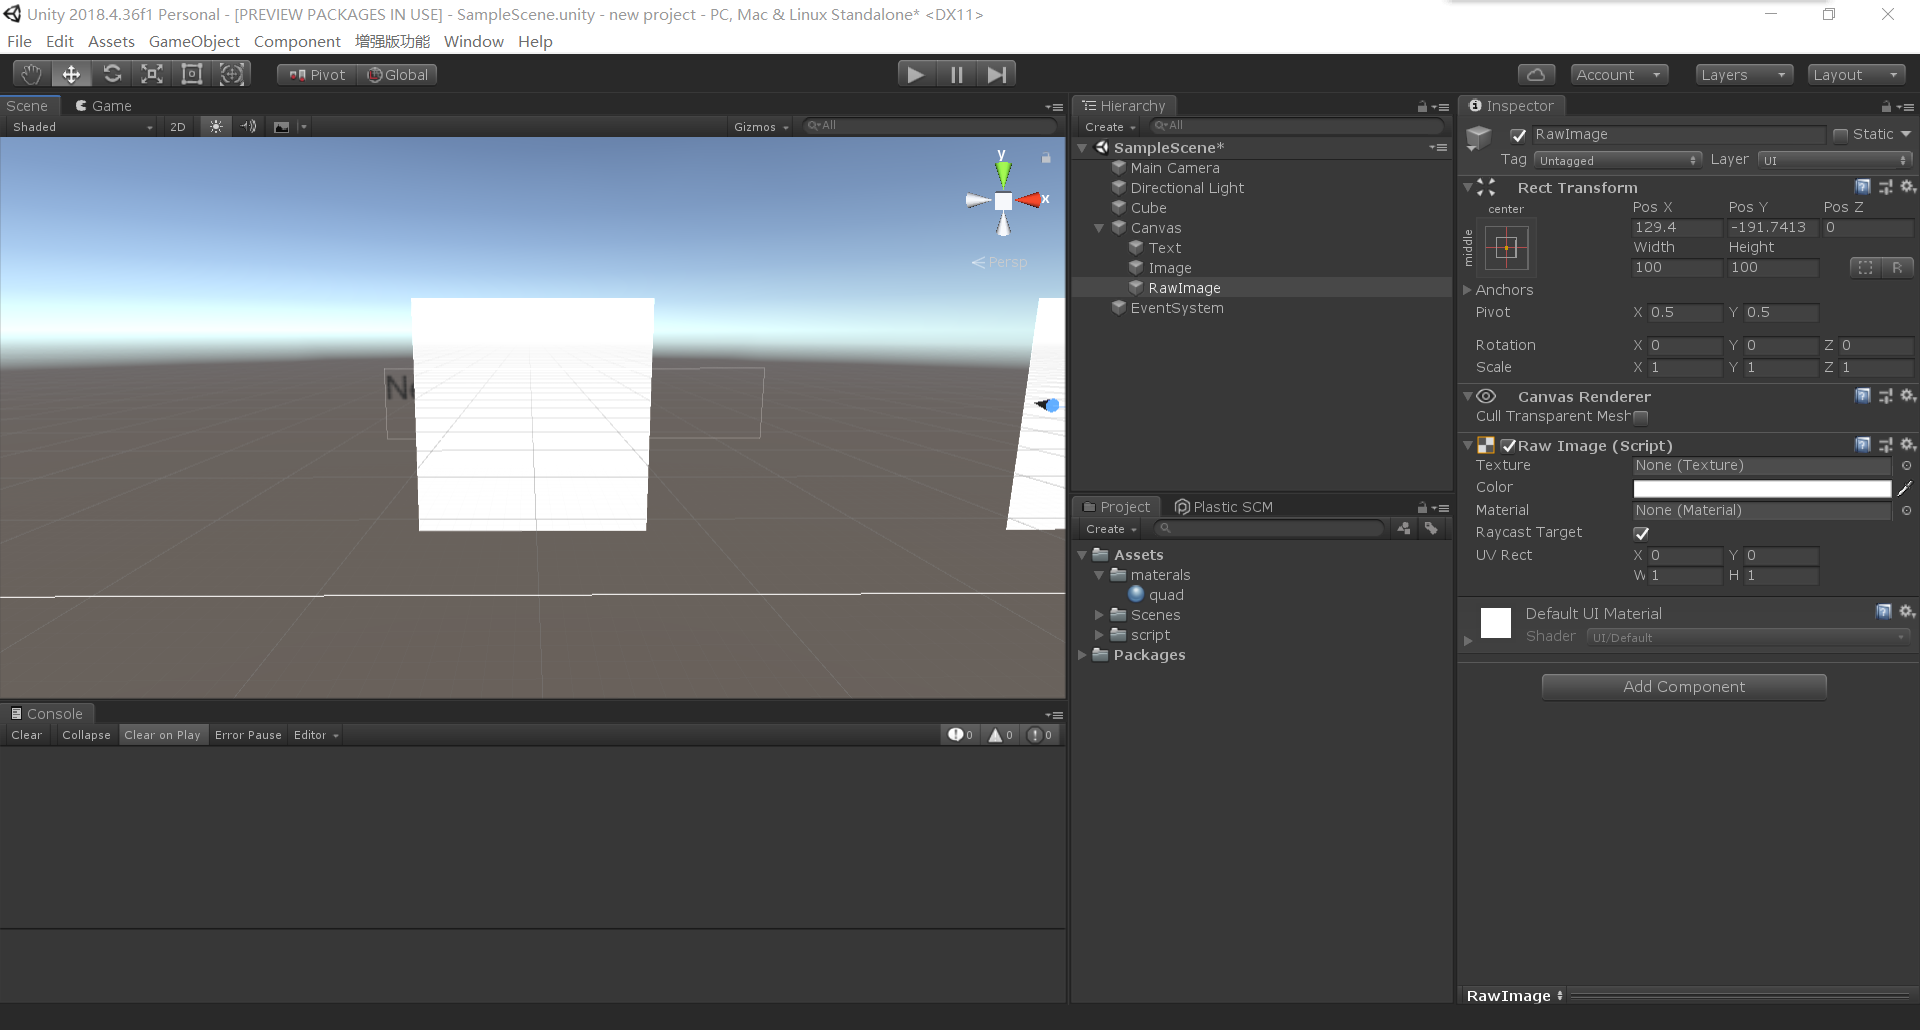Viewport: 1920px width, 1030px height.
Task: Click the Pos X field
Action: pos(1677,228)
